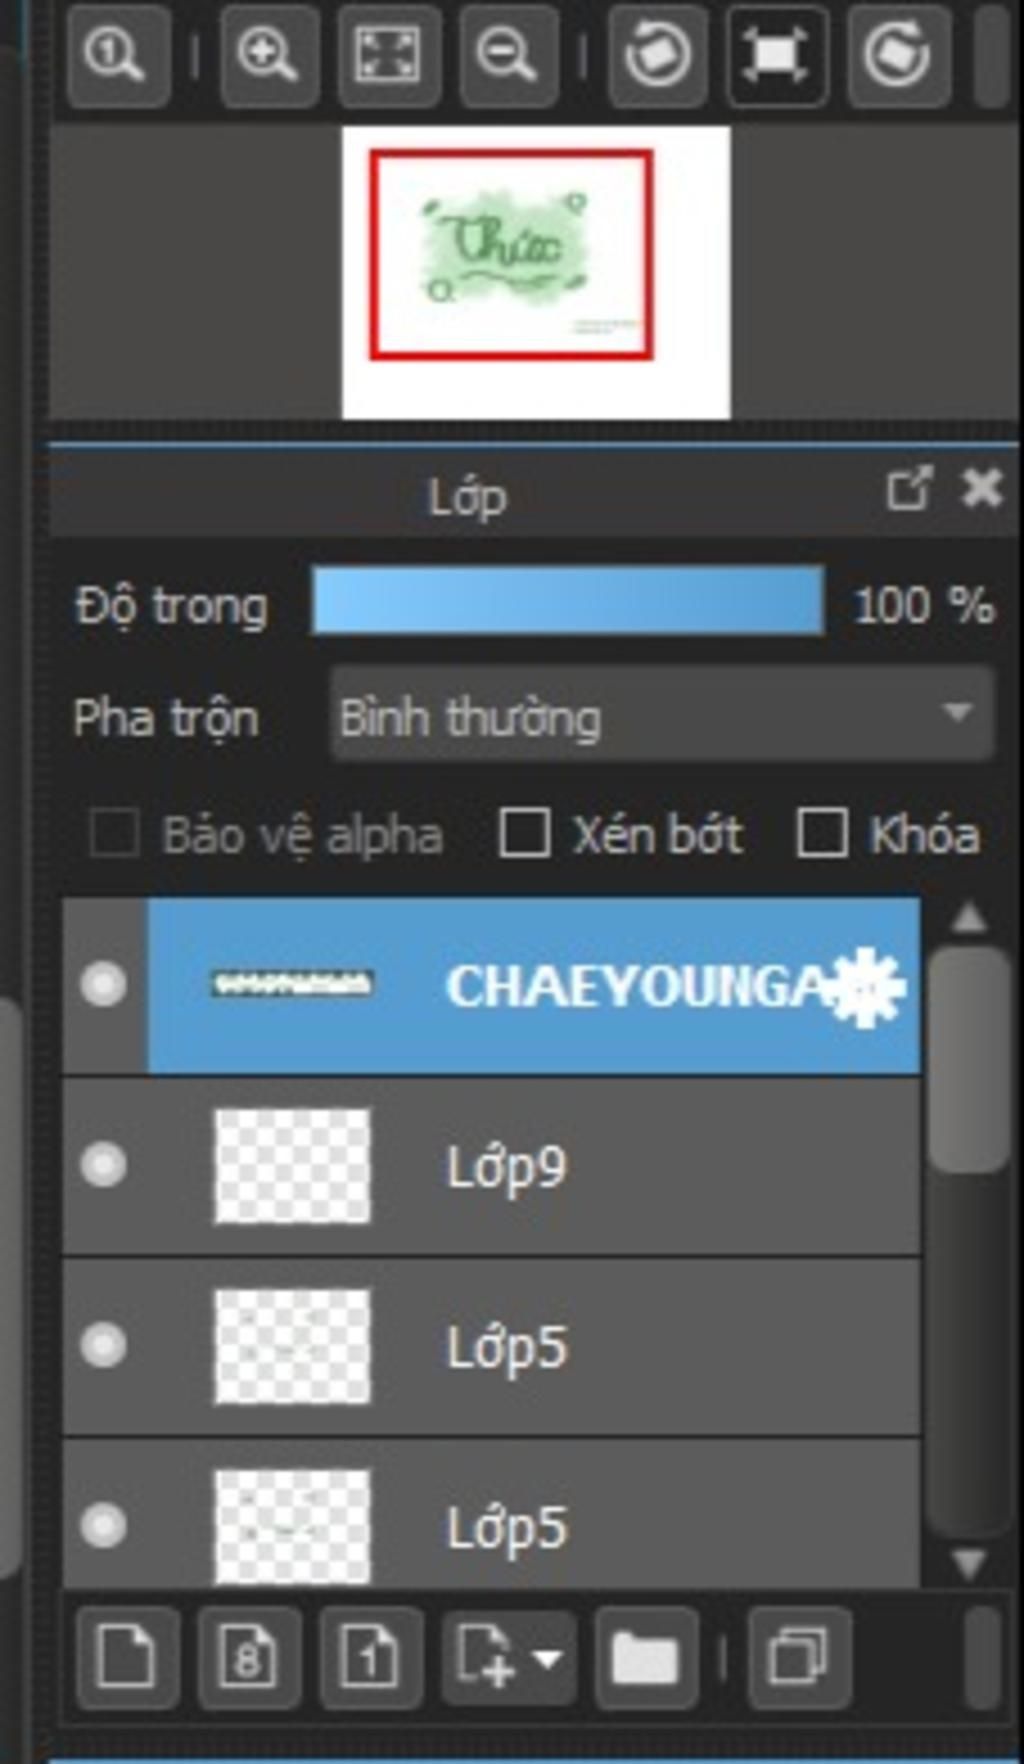
Task: Open the Pha trộn blend mode dropdown
Action: point(662,716)
